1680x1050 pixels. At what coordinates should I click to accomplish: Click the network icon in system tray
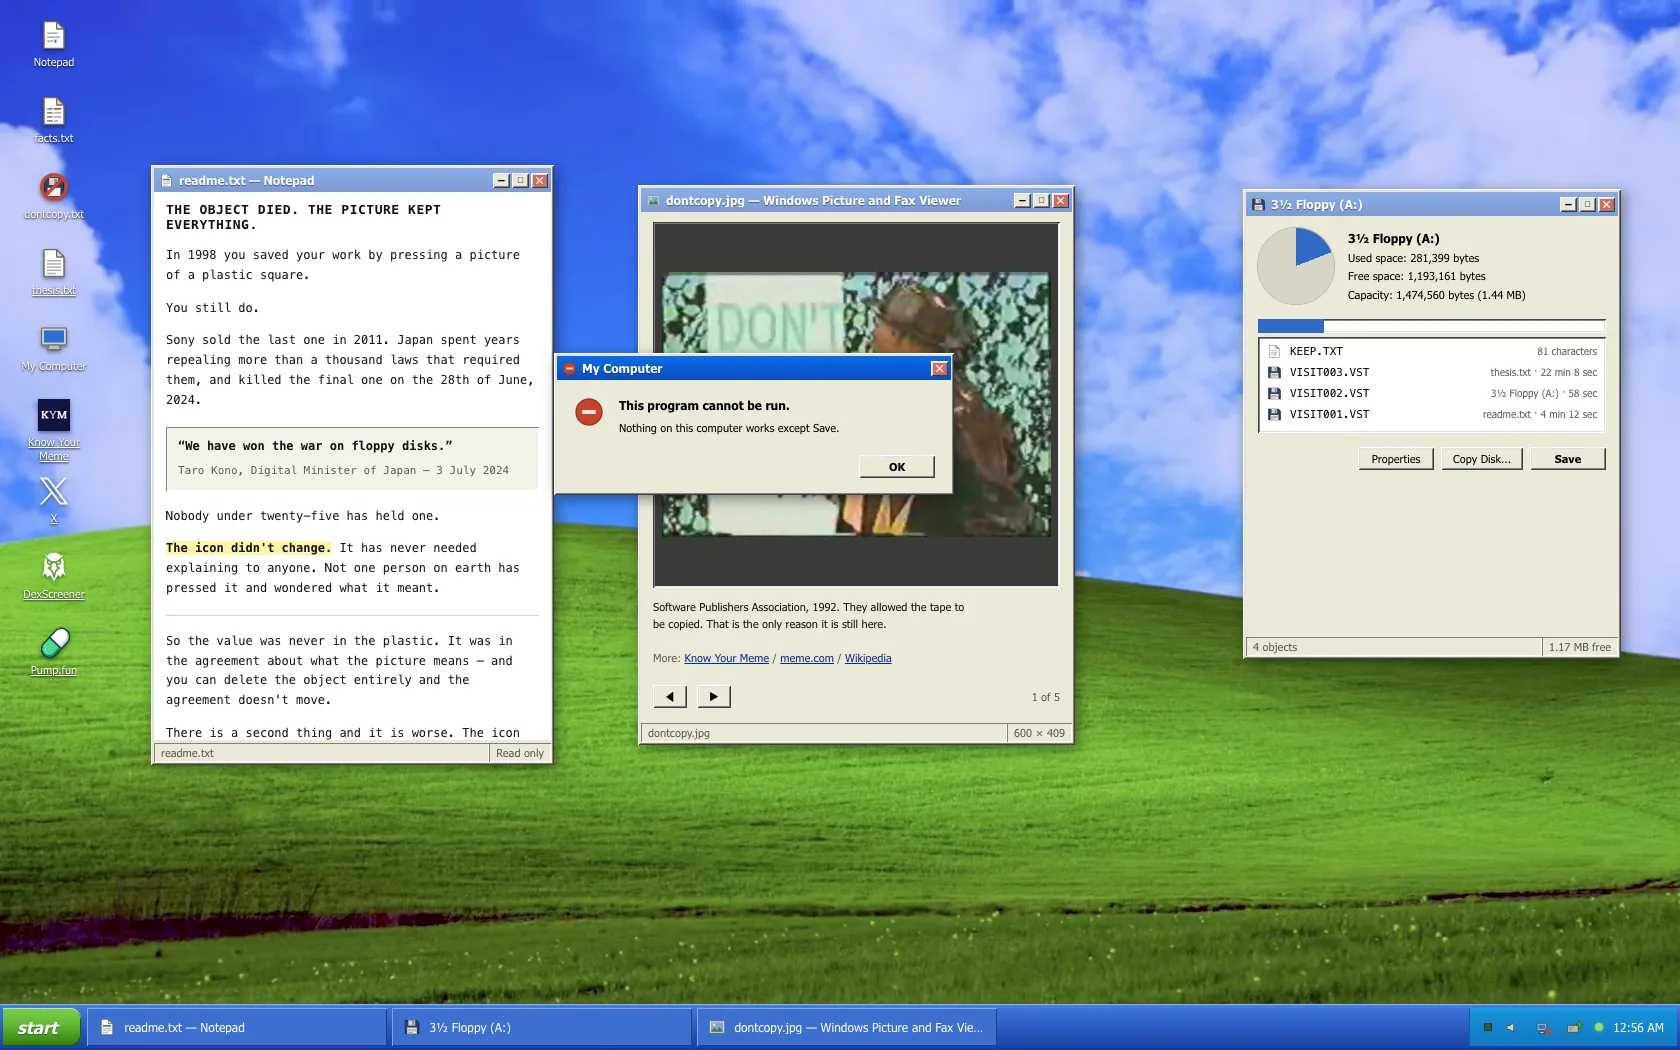coord(1543,1028)
